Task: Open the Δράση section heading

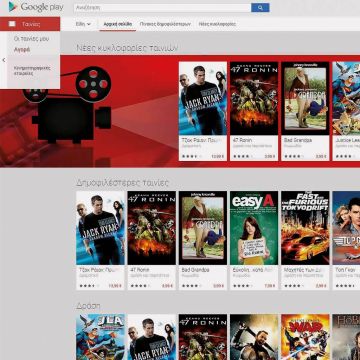Action: click(88, 306)
